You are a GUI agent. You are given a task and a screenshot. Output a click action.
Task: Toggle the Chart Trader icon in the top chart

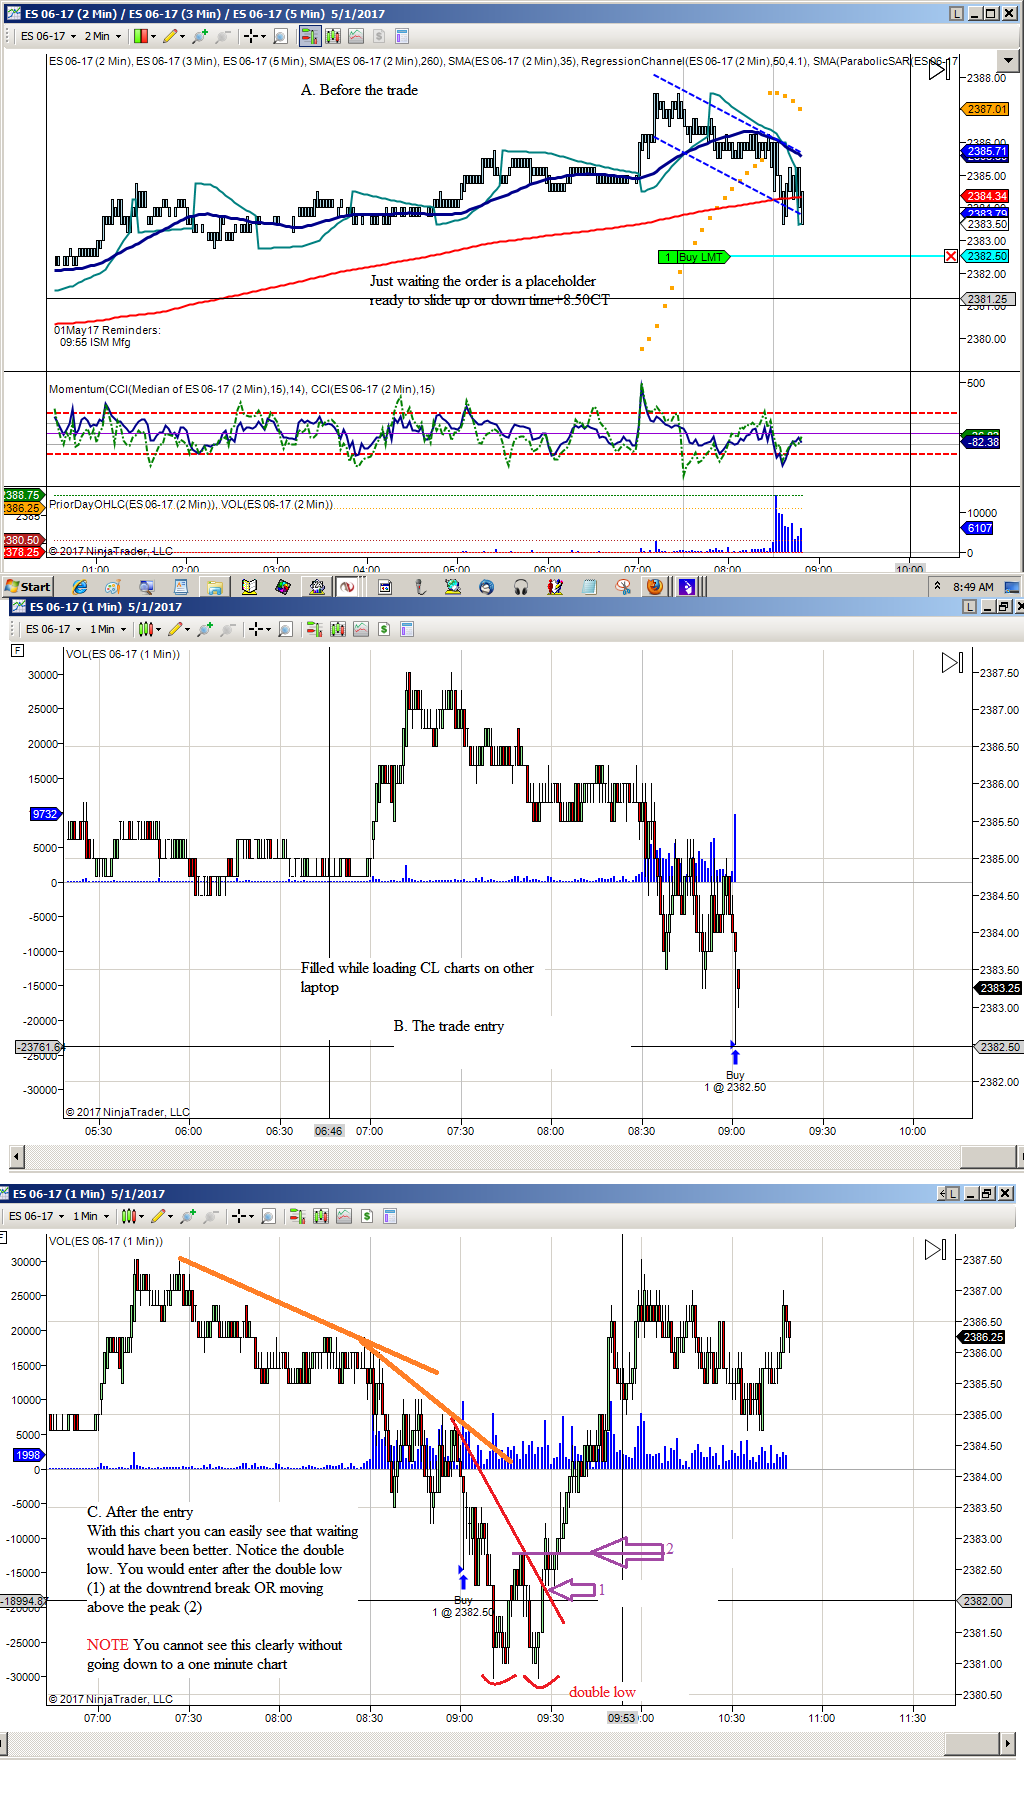310,36
